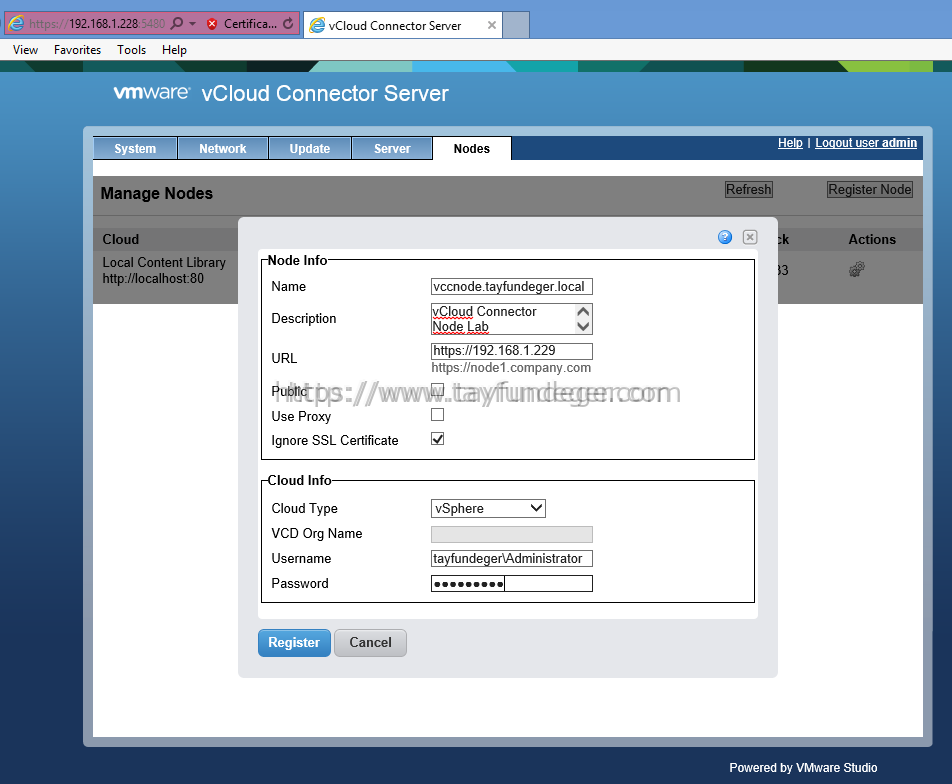
Task: Click the address bar search magnifier icon
Action: (177, 24)
